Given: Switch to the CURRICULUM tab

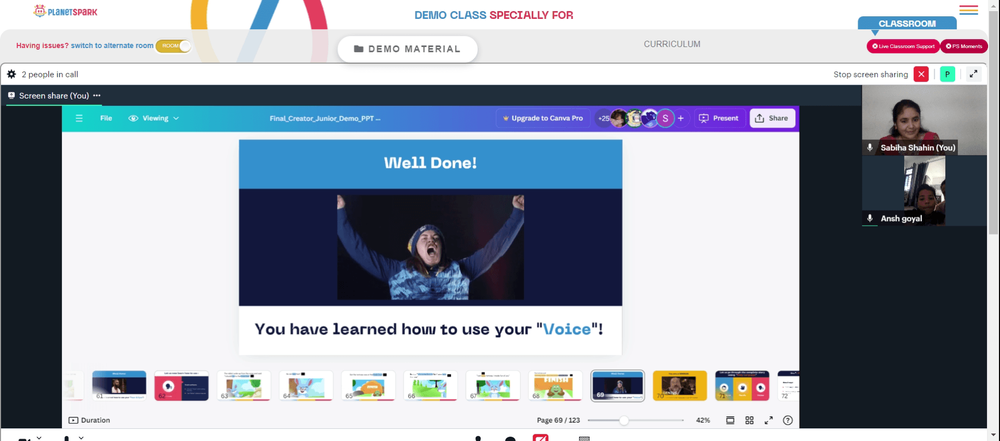Looking at the screenshot, I should pos(672,44).
